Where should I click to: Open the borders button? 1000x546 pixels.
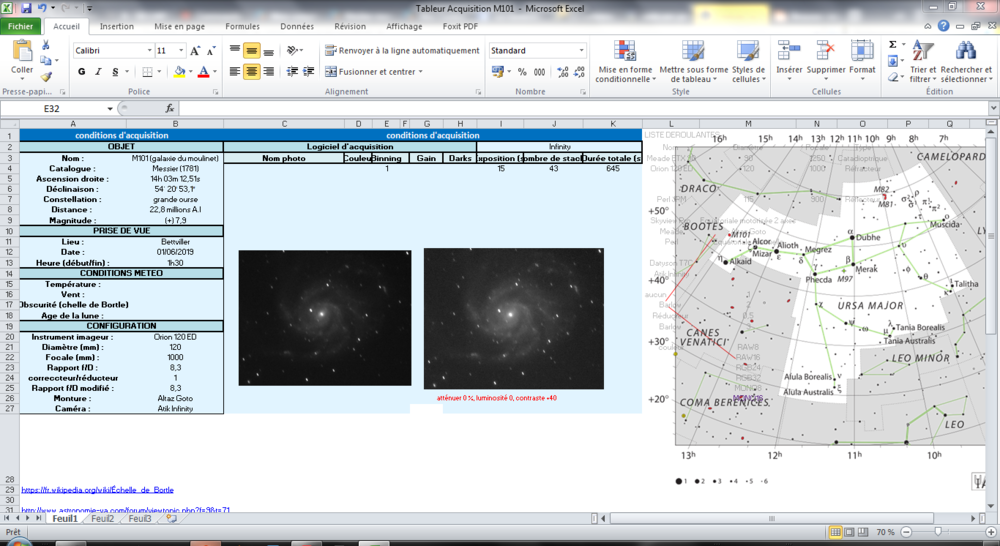point(147,72)
